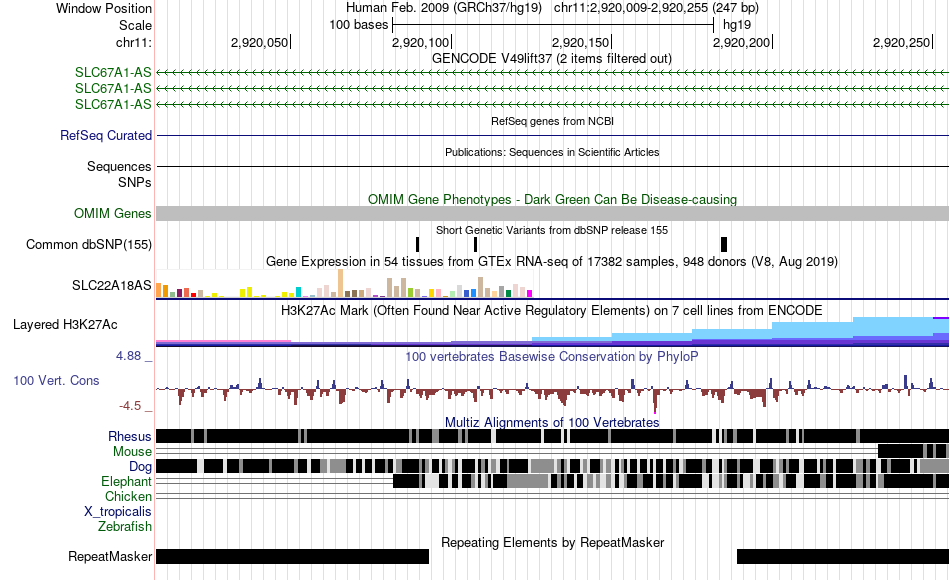The image size is (950, 580).
Task: Click the OMIM Genes track label
Action: tap(112, 213)
